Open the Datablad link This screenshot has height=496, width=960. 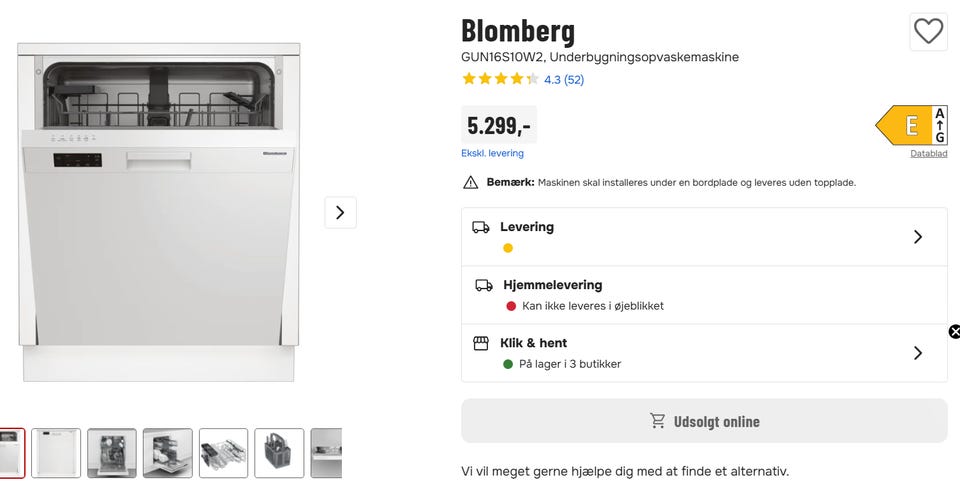928,153
